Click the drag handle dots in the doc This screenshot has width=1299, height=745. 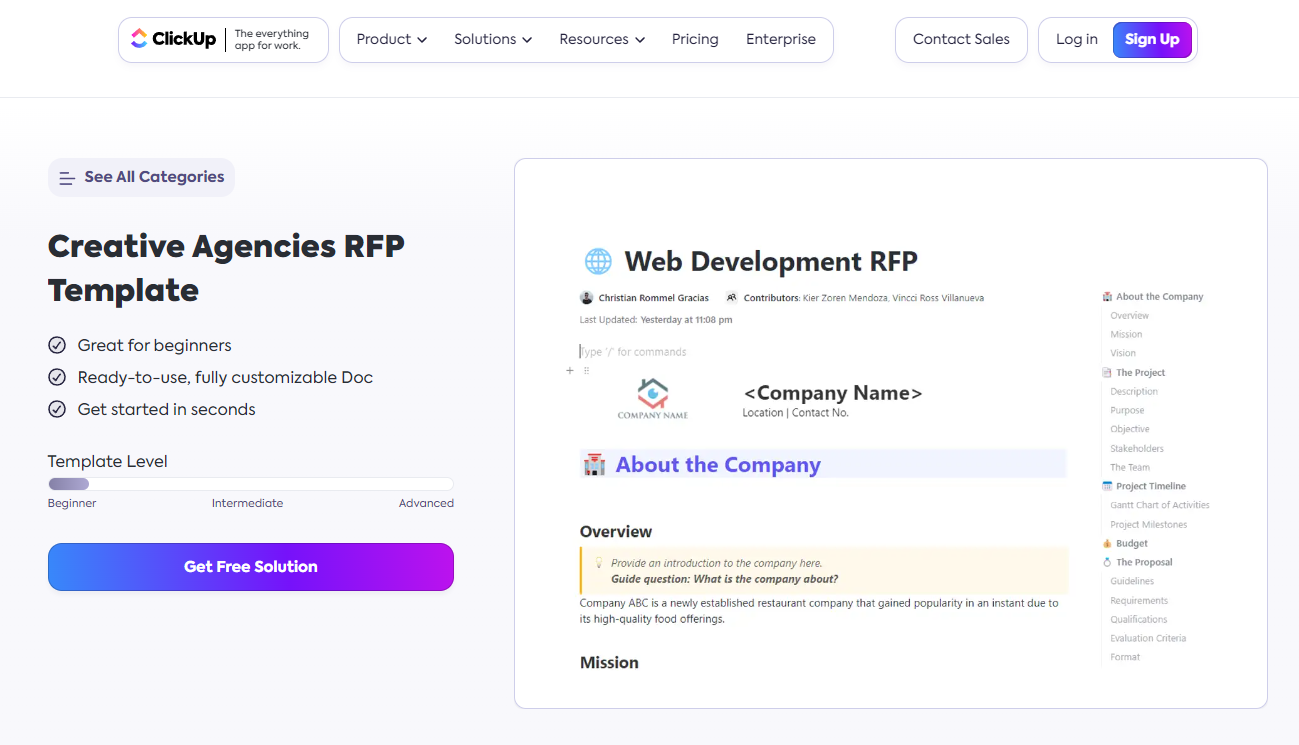(586, 370)
